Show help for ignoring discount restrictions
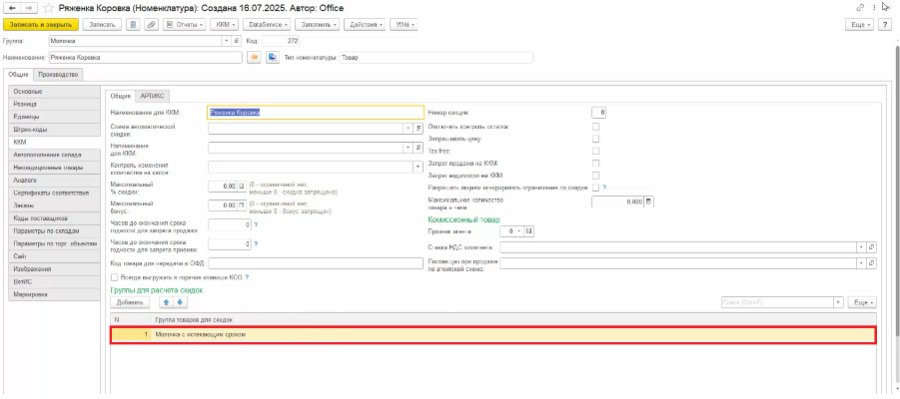Screen dimensions: 900x399 tap(604, 187)
